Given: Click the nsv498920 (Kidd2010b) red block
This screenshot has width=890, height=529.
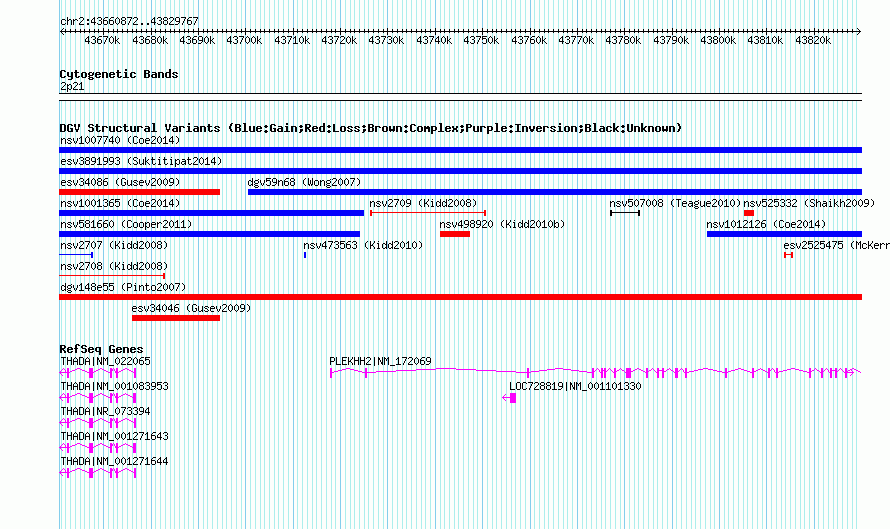Looking at the screenshot, I should [455, 234].
